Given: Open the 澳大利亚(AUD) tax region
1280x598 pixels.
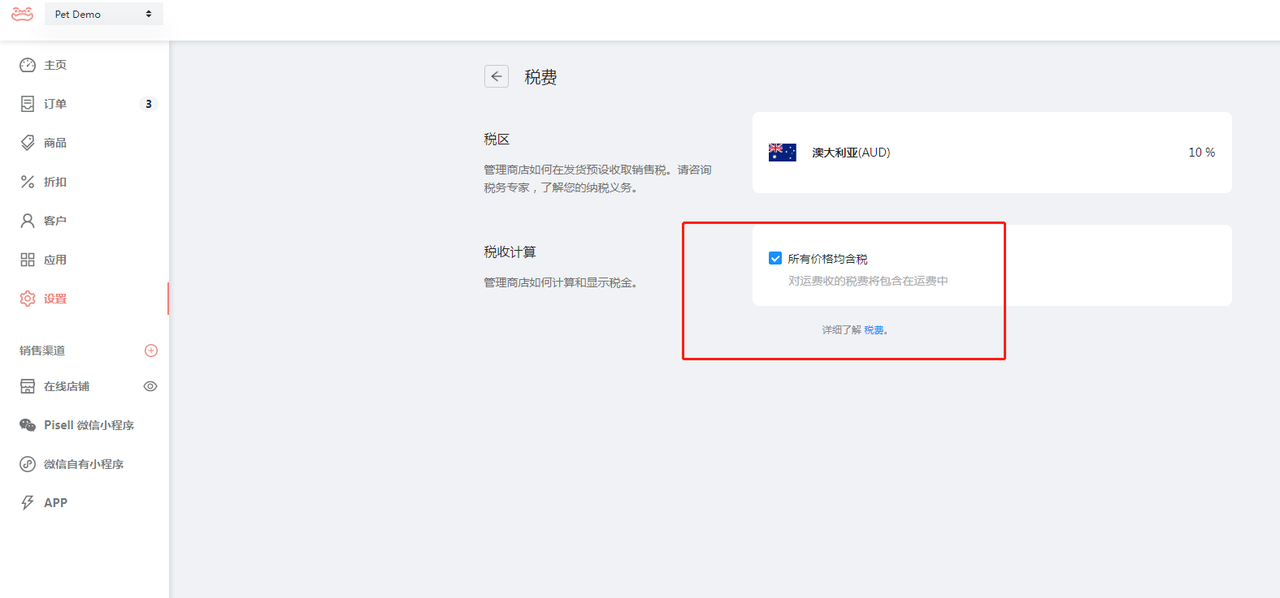Looking at the screenshot, I should point(992,152).
